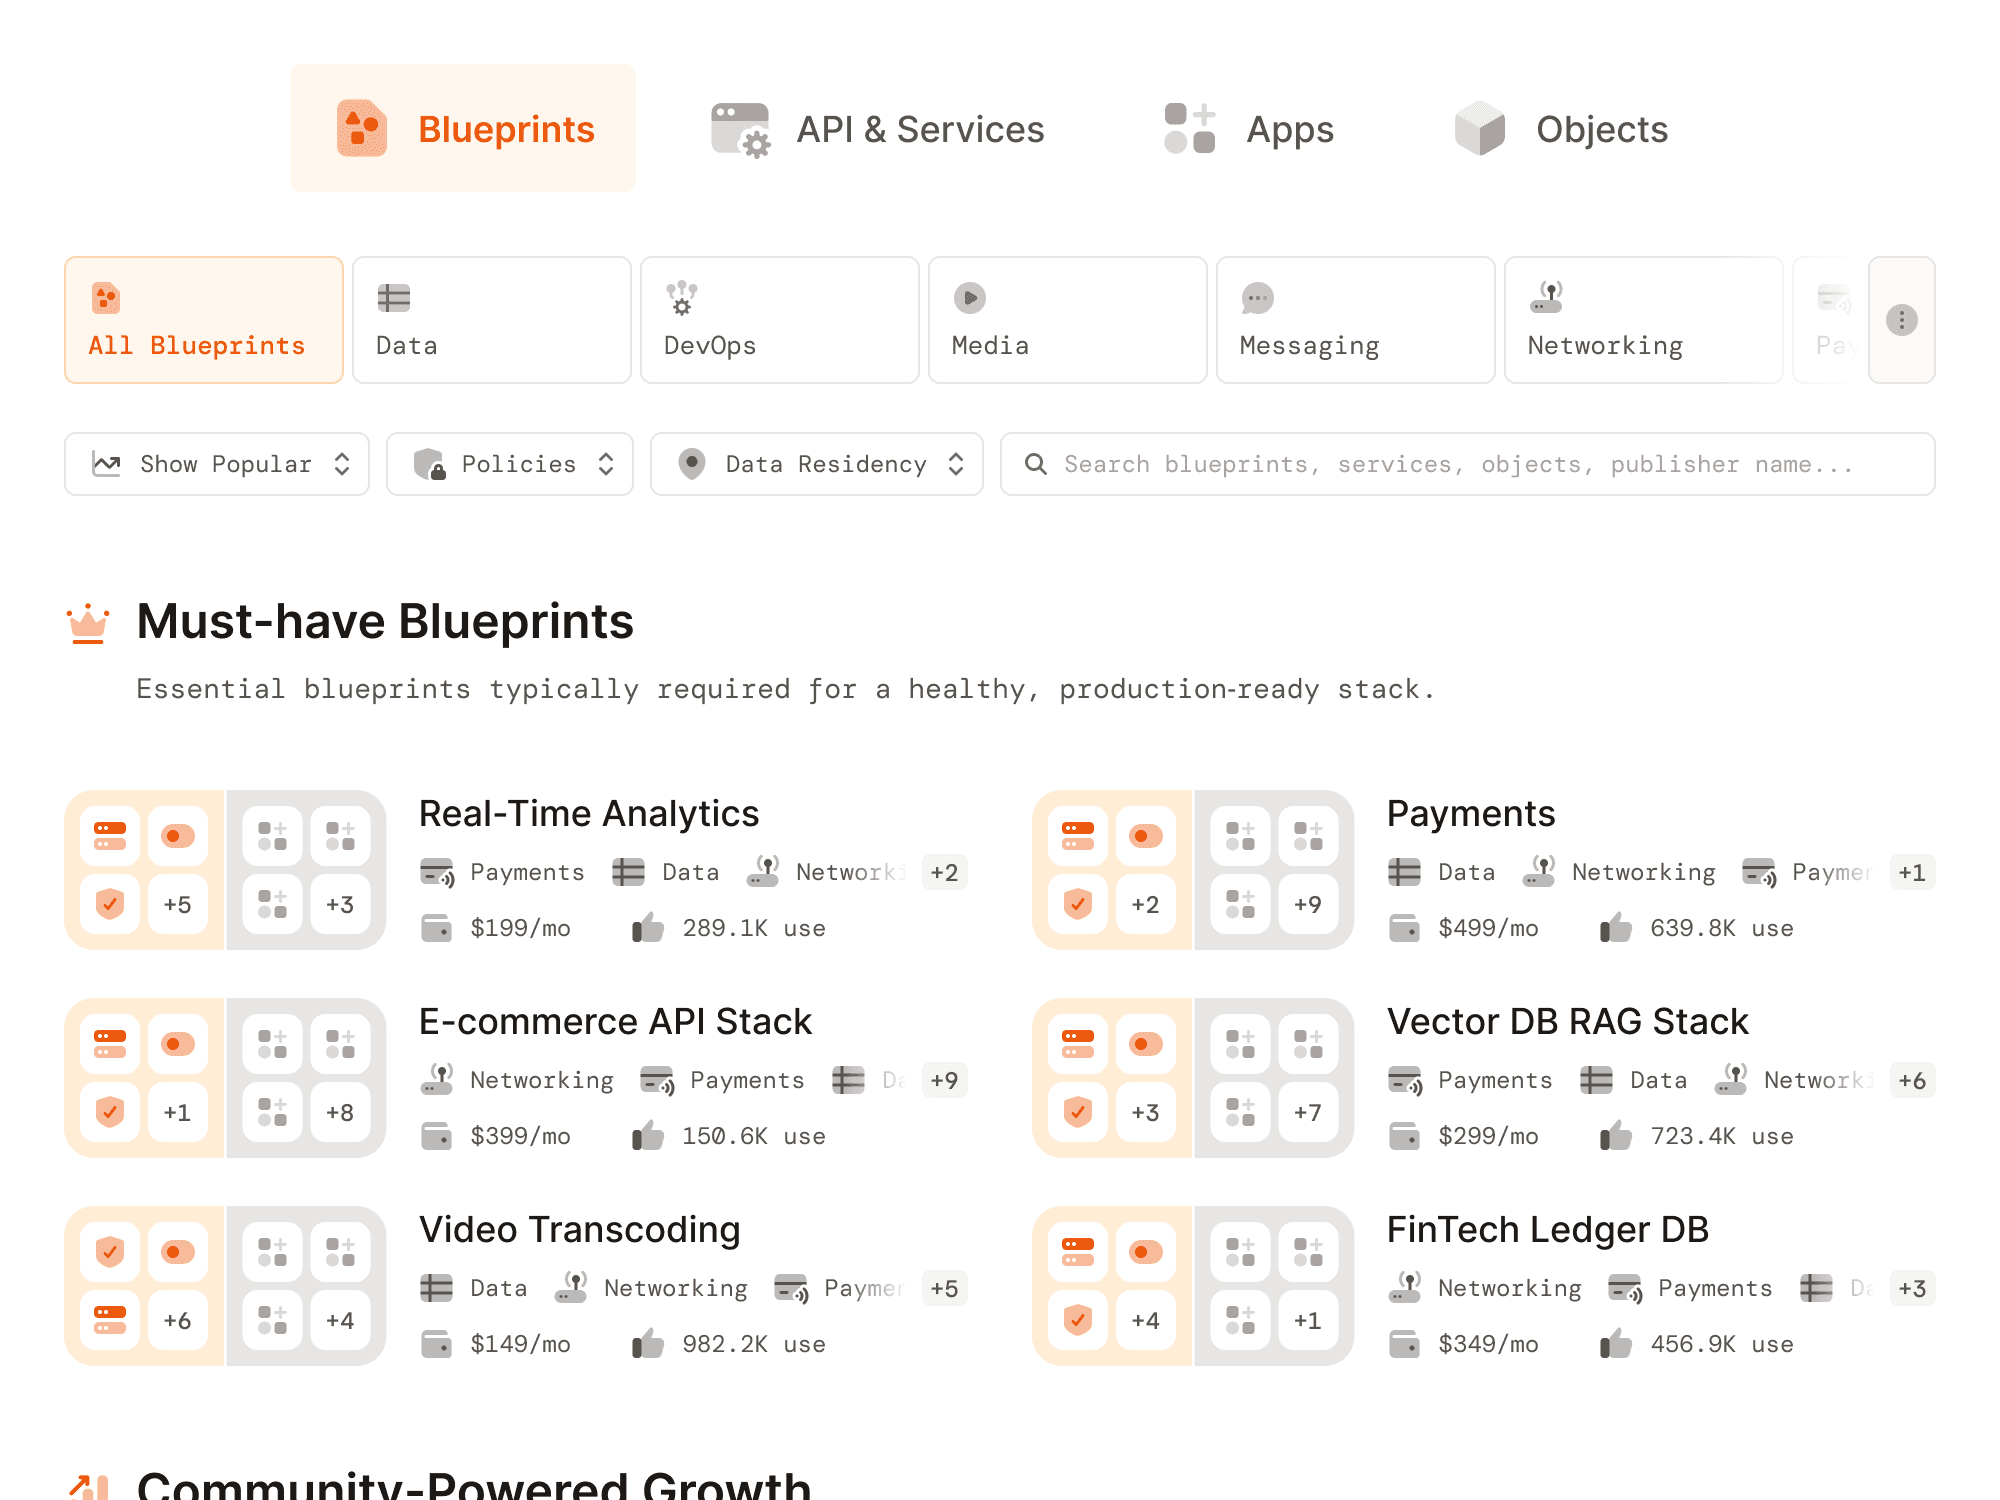Image resolution: width=2000 pixels, height=1500 pixels.
Task: Click the pipeline icon on the DevOps chip
Action: coord(679,297)
